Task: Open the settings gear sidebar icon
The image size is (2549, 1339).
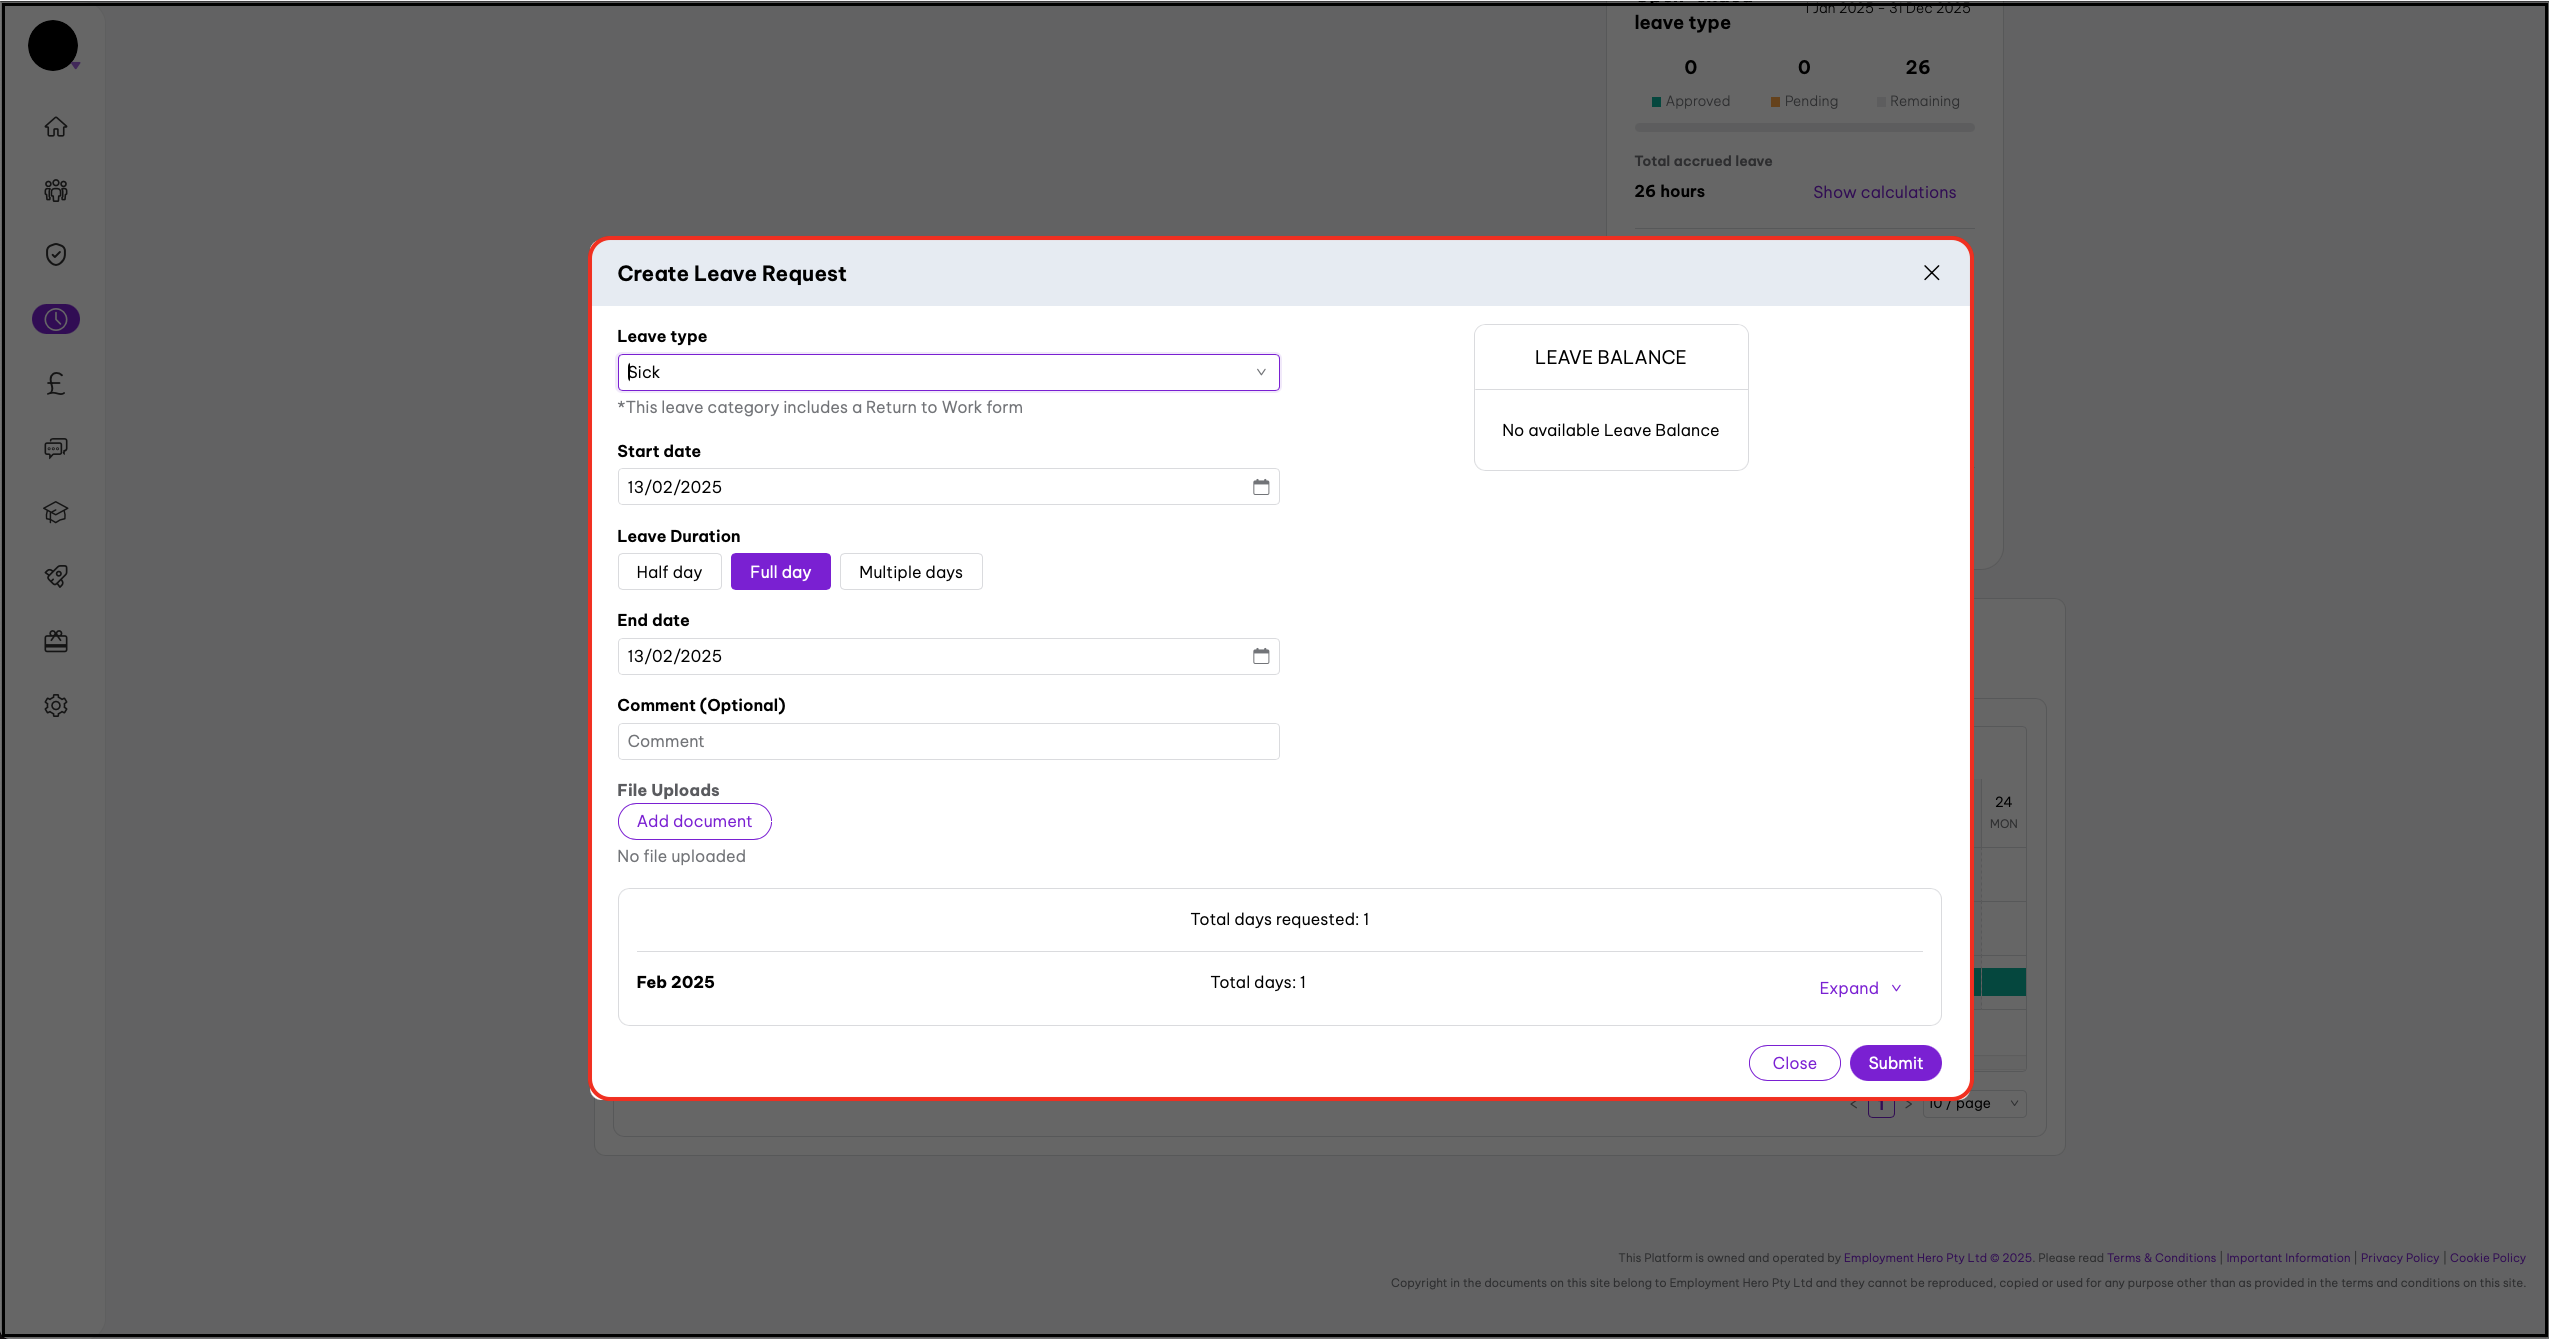Action: click(x=56, y=705)
